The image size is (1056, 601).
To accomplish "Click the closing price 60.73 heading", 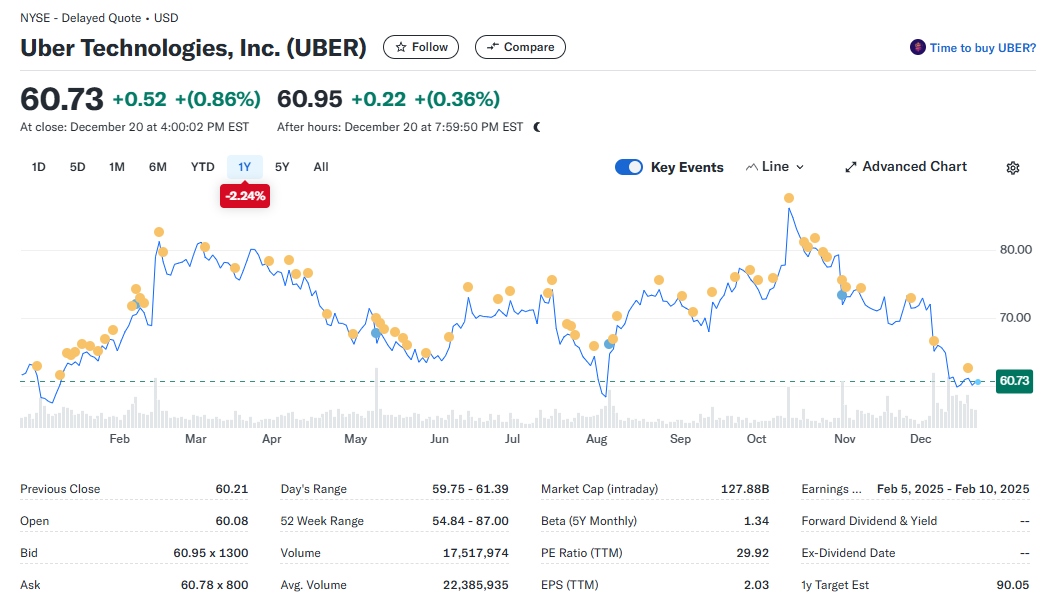I will tap(62, 99).
